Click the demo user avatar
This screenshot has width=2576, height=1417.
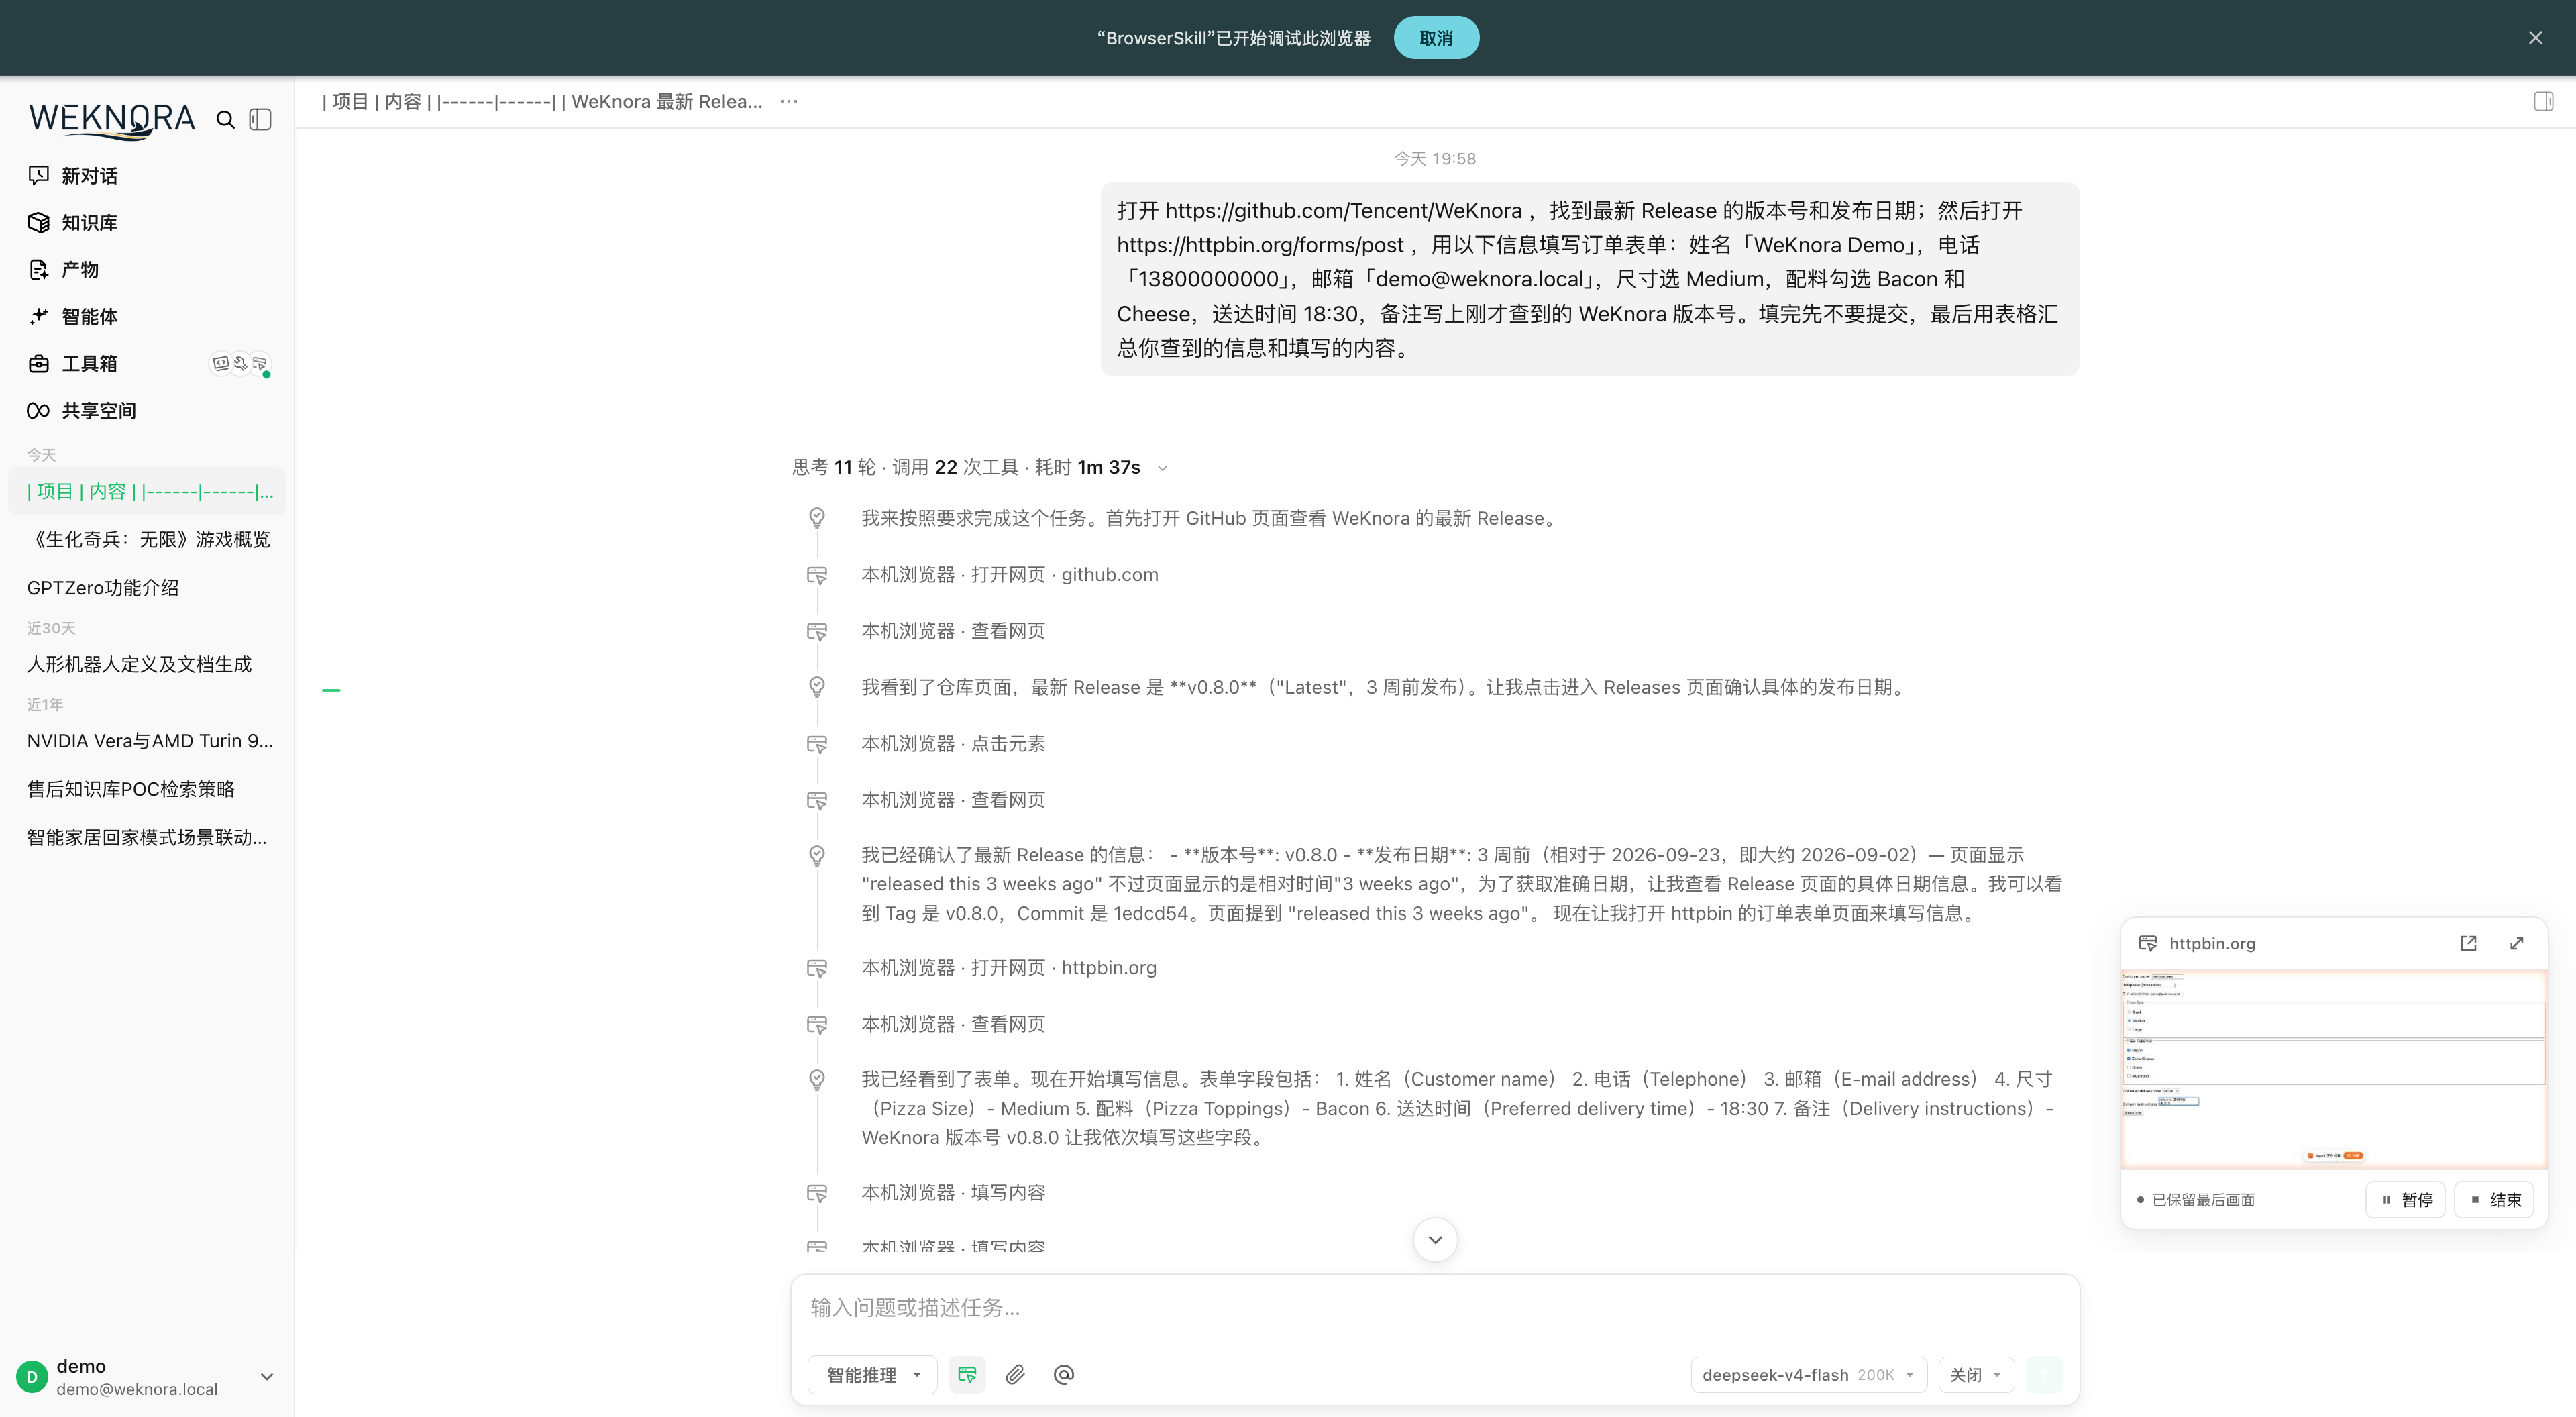[x=32, y=1377]
